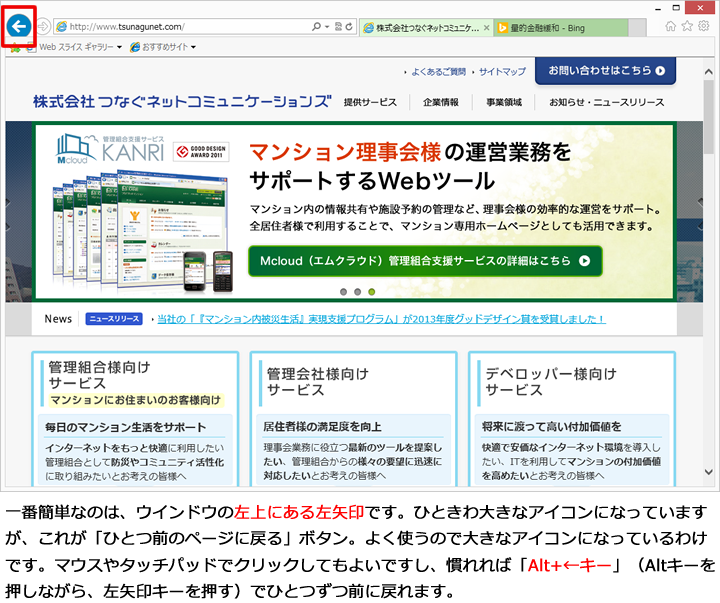The image size is (720, 603).
Task: Open a new tab with the blank tab button
Action: (637, 28)
